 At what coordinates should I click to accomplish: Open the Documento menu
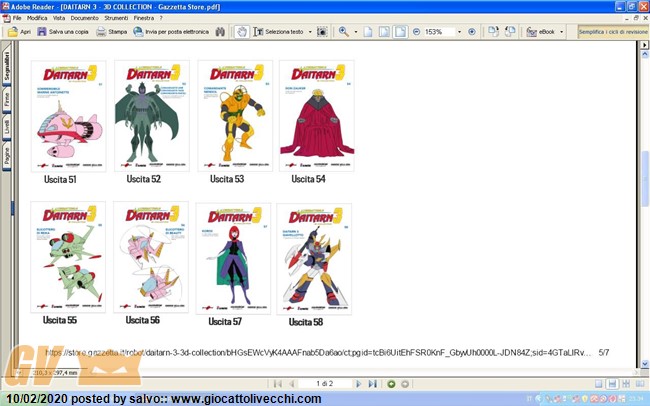[84, 18]
